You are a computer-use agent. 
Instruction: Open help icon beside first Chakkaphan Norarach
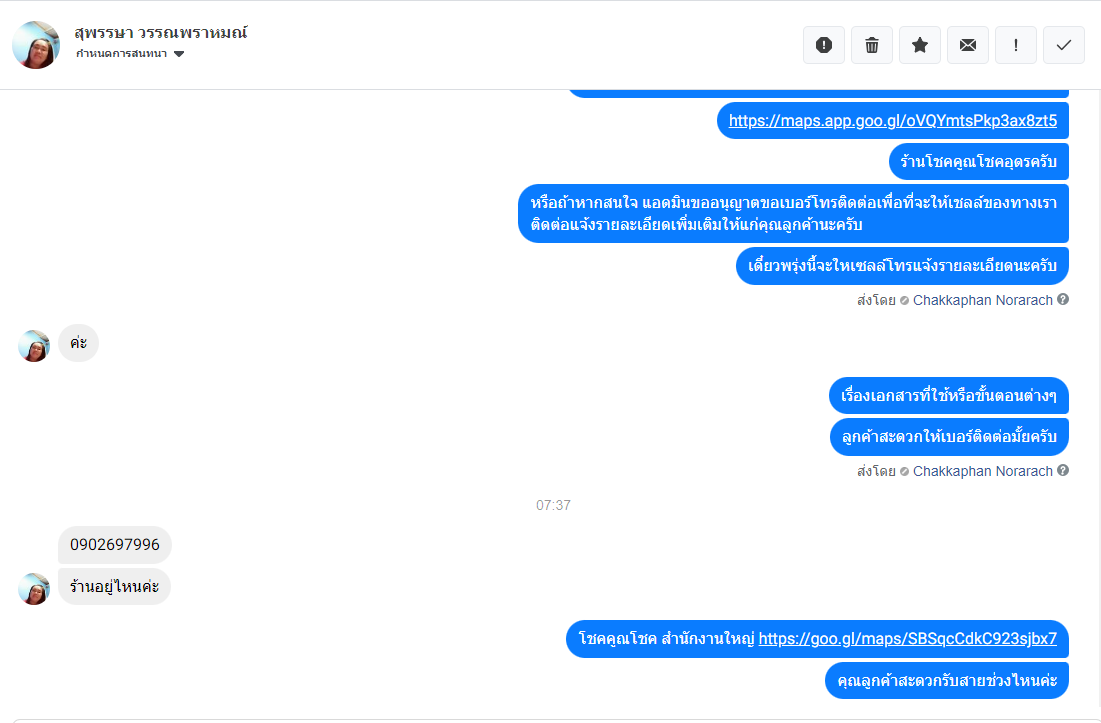[1063, 300]
